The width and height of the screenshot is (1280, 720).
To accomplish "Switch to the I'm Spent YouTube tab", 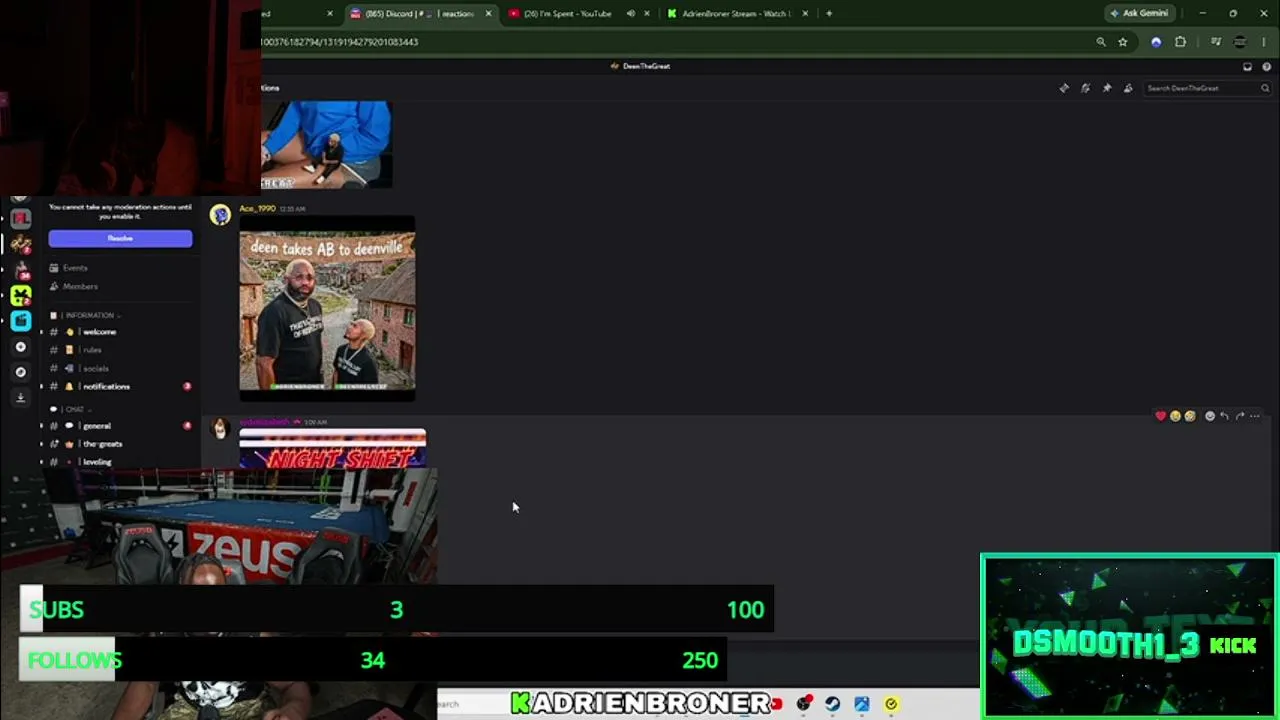I will [568, 14].
